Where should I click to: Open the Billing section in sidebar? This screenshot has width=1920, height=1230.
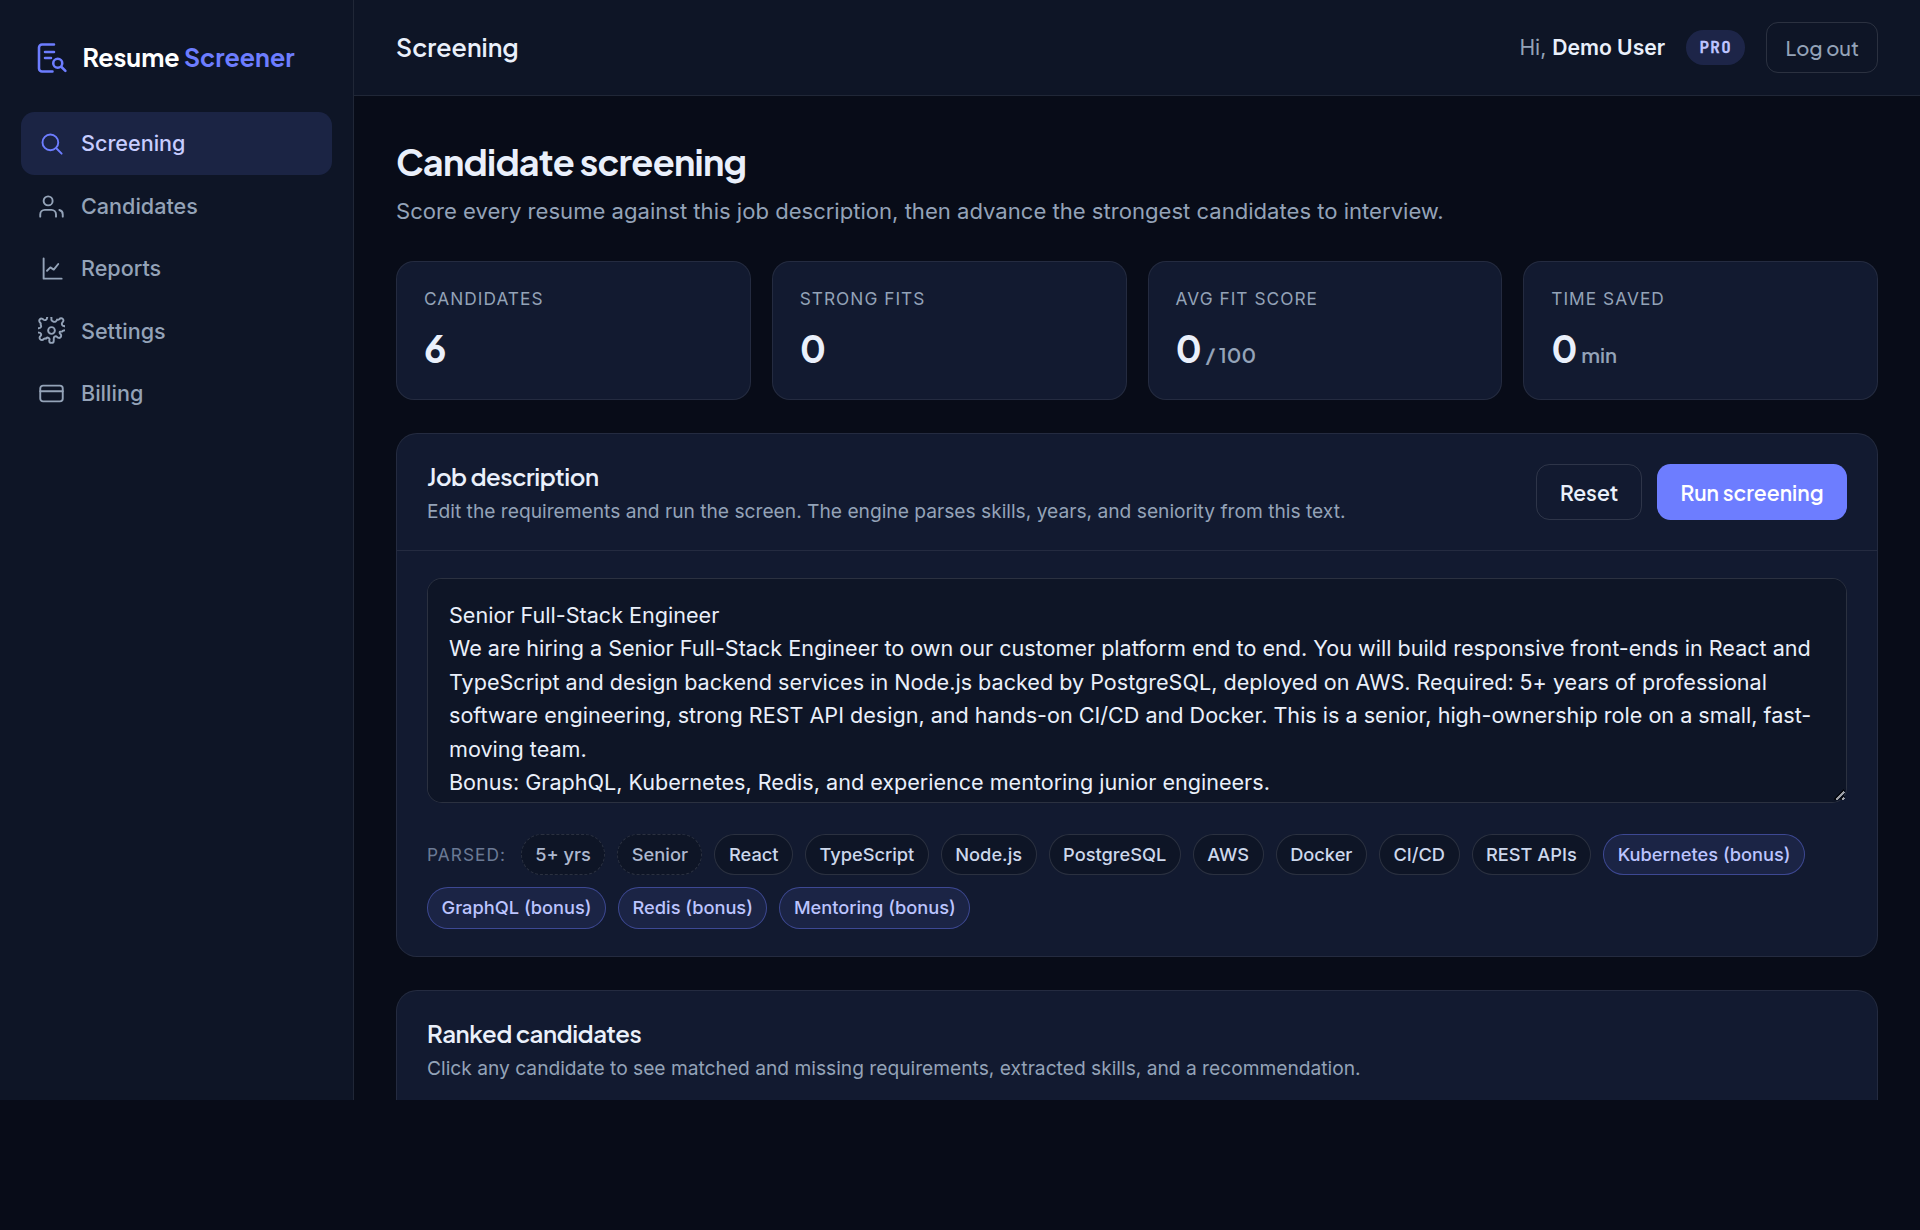tap(176, 394)
